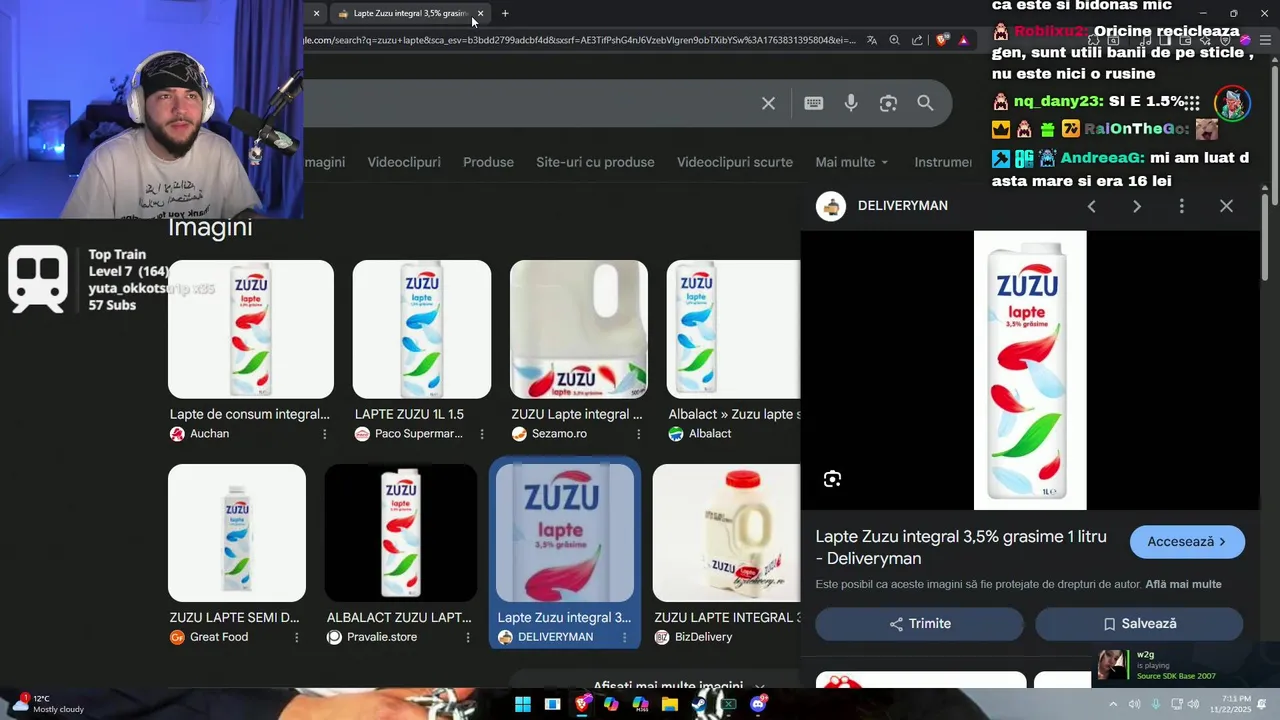Open Brave Rewards triangle icon
This screenshot has height=720, width=1280.
[x=963, y=40]
